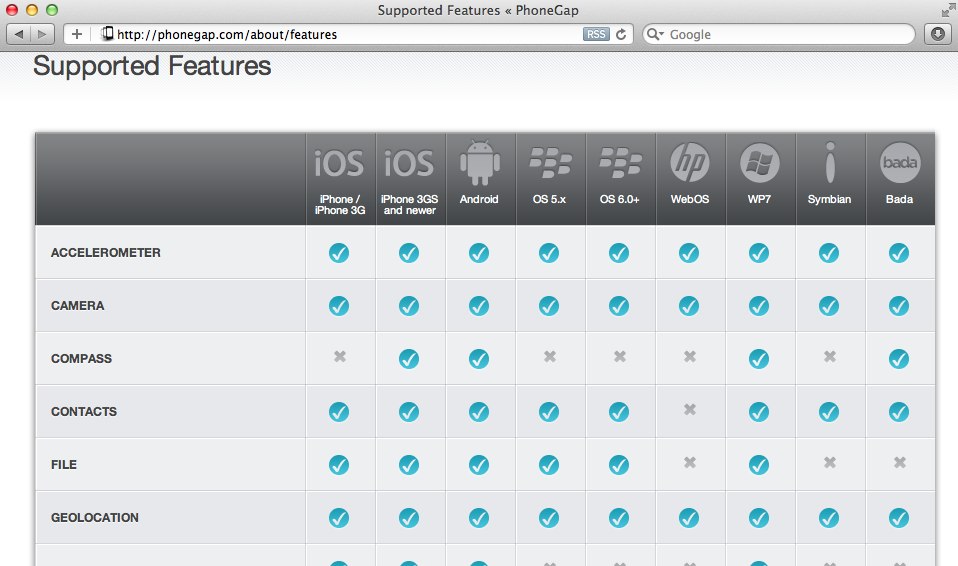Click the OS 5.x column label
The height and width of the screenshot is (566, 958).
click(549, 199)
